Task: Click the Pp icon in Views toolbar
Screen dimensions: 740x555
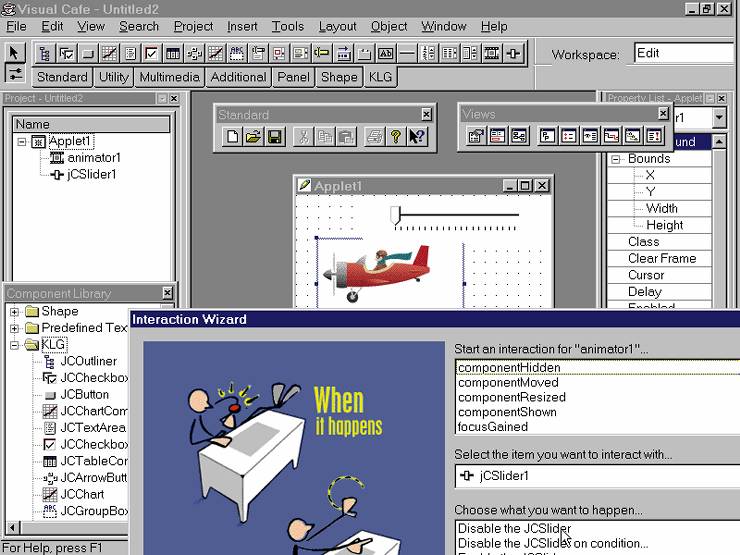Action: [547, 136]
